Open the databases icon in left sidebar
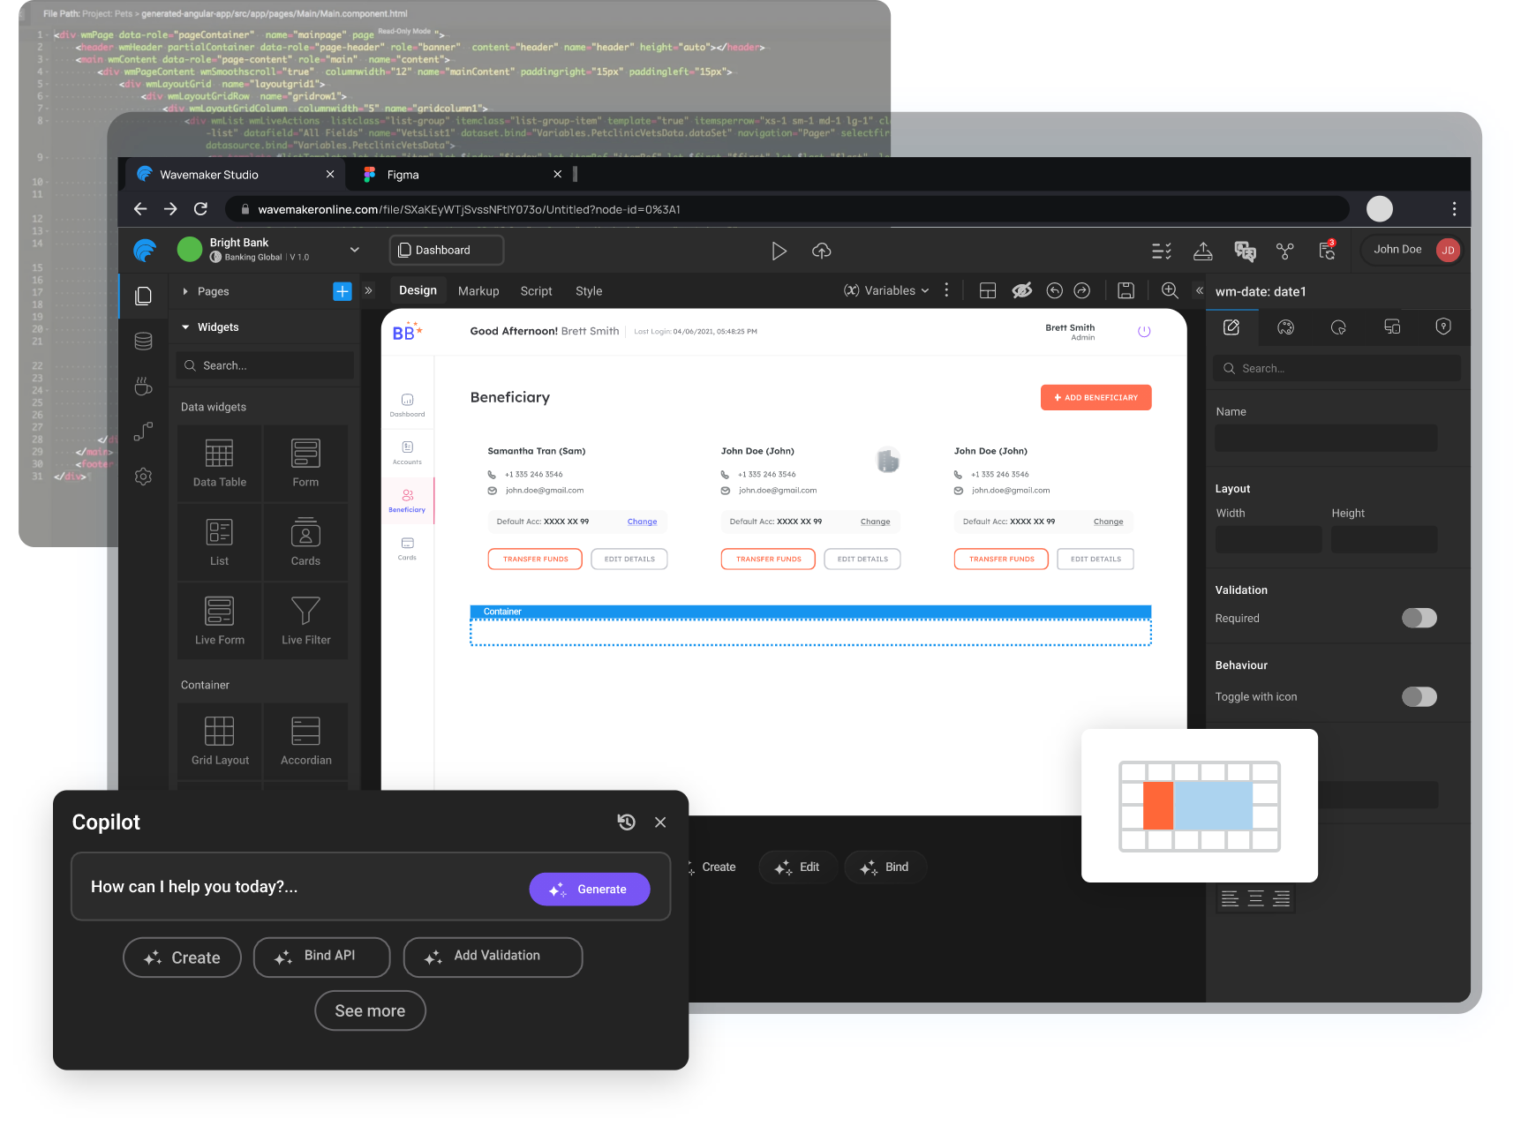1536x1134 pixels. 144,341
